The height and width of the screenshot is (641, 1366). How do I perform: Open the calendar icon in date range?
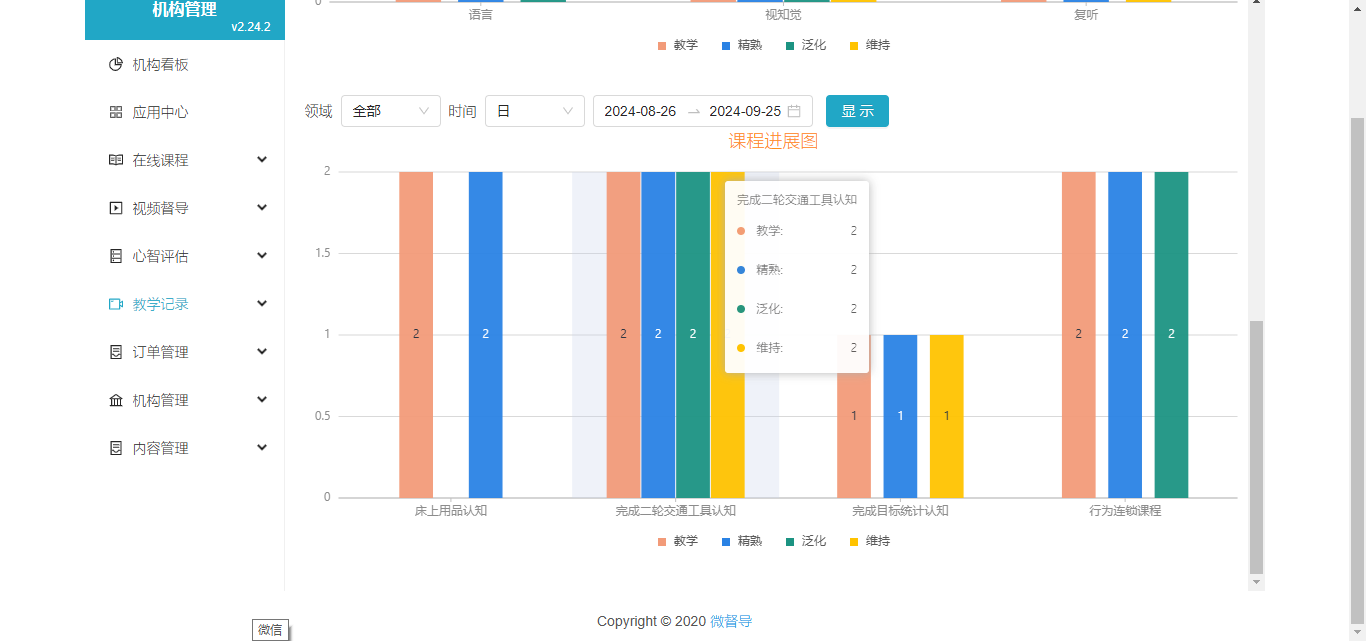click(x=794, y=111)
